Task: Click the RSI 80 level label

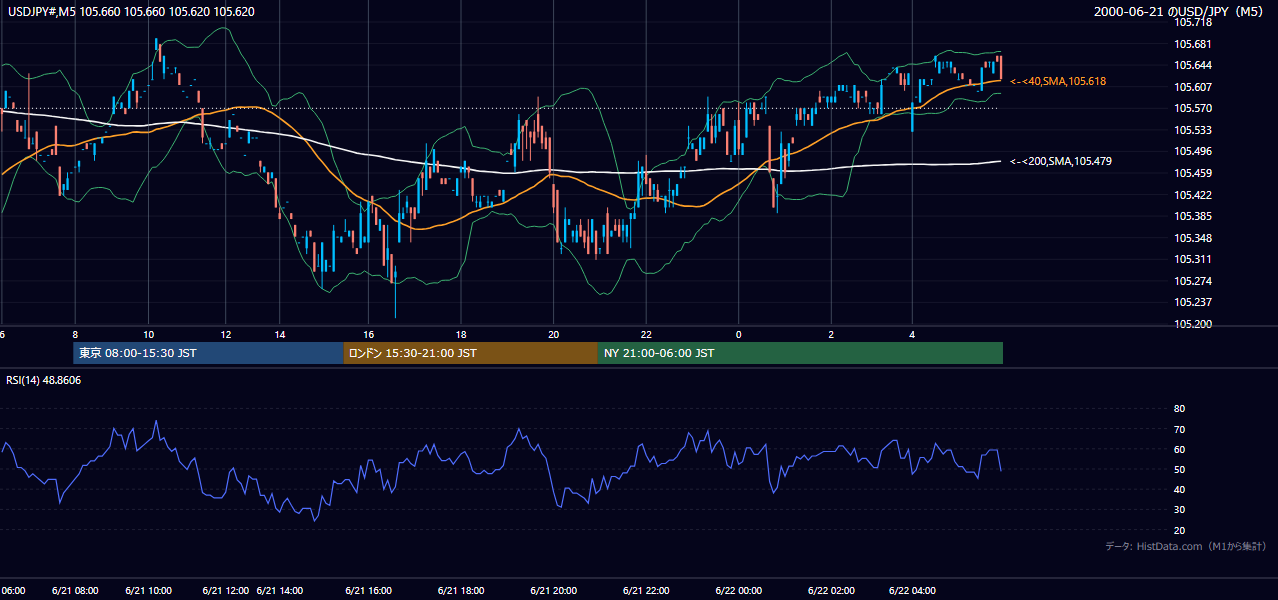Action: (x=1179, y=409)
